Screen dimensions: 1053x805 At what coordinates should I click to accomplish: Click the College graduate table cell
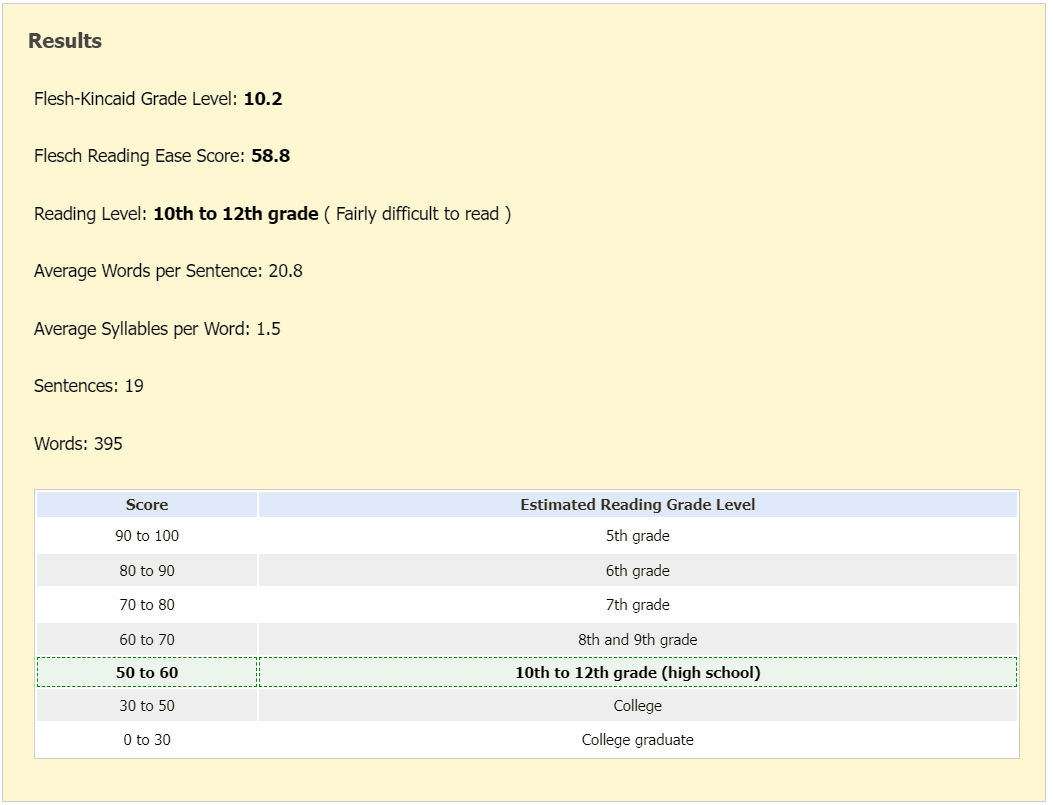(x=637, y=740)
